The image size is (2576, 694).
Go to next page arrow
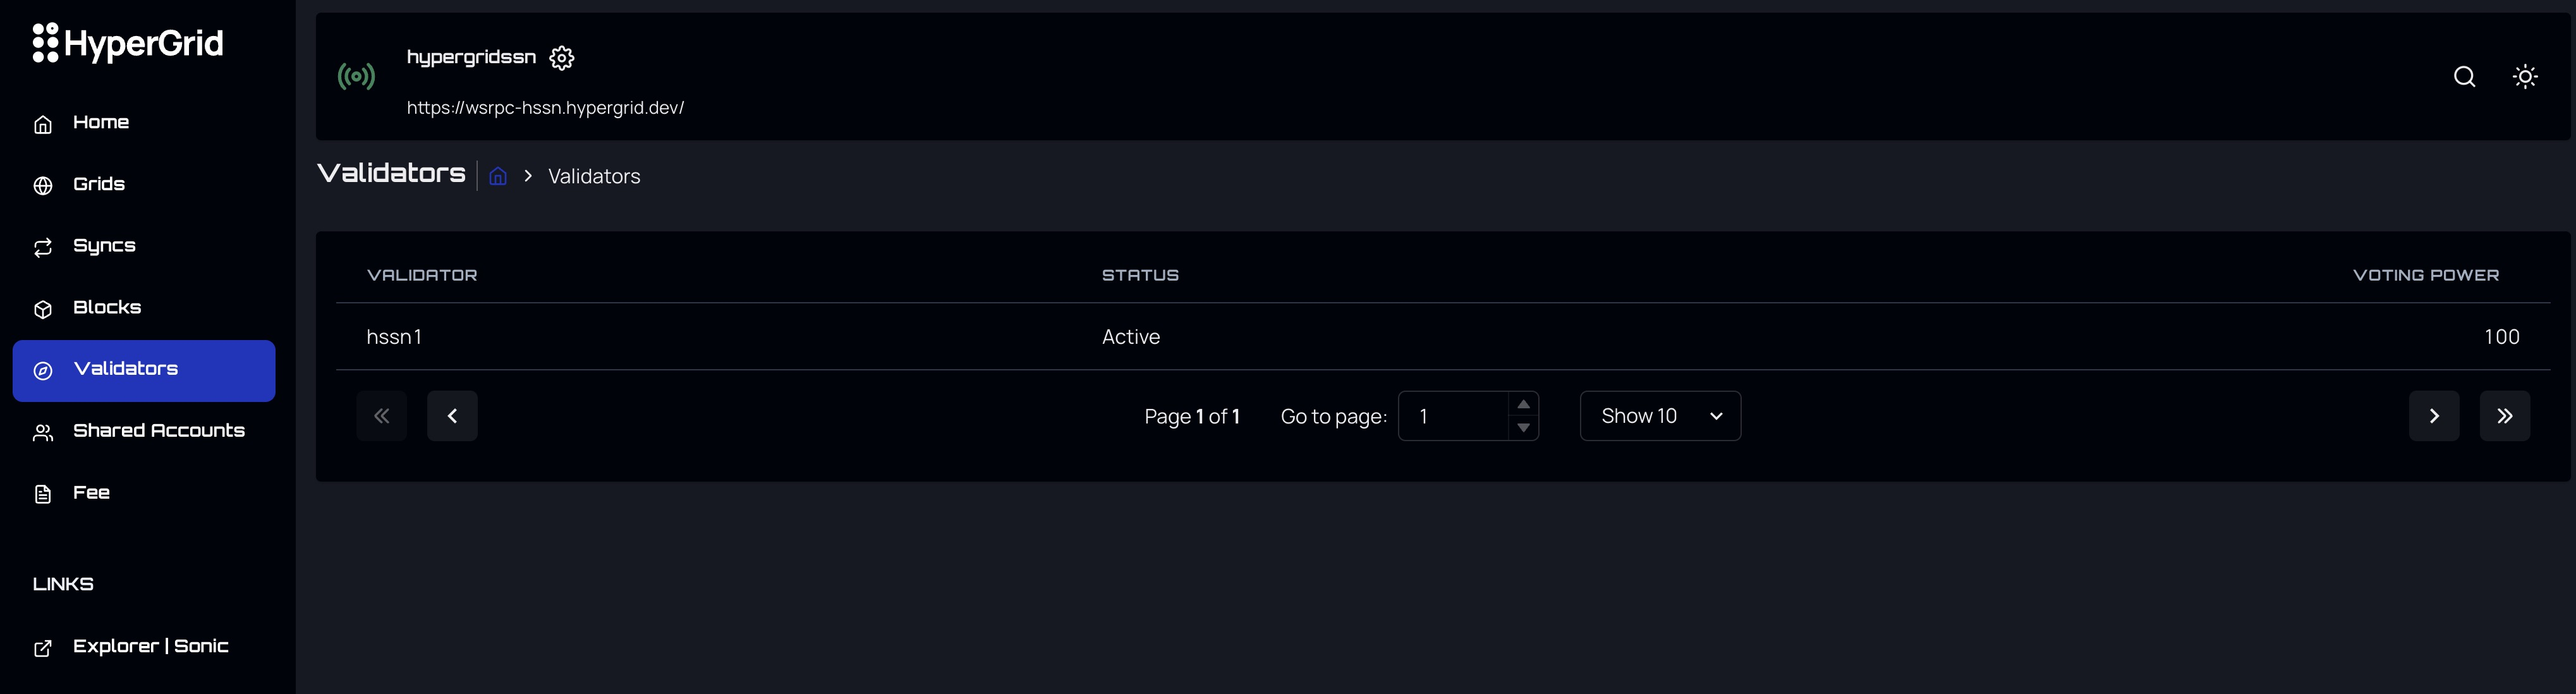(x=2434, y=416)
